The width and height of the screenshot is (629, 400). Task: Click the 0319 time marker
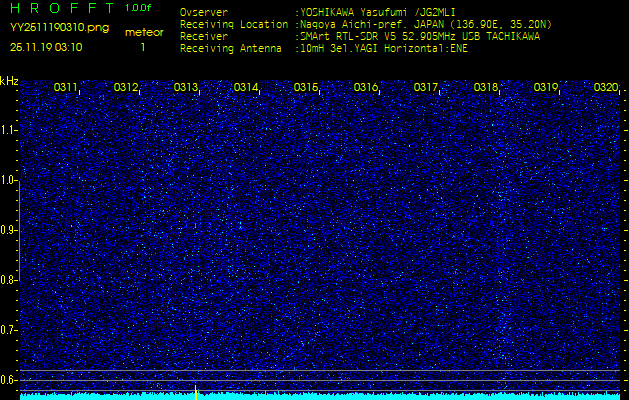point(546,88)
